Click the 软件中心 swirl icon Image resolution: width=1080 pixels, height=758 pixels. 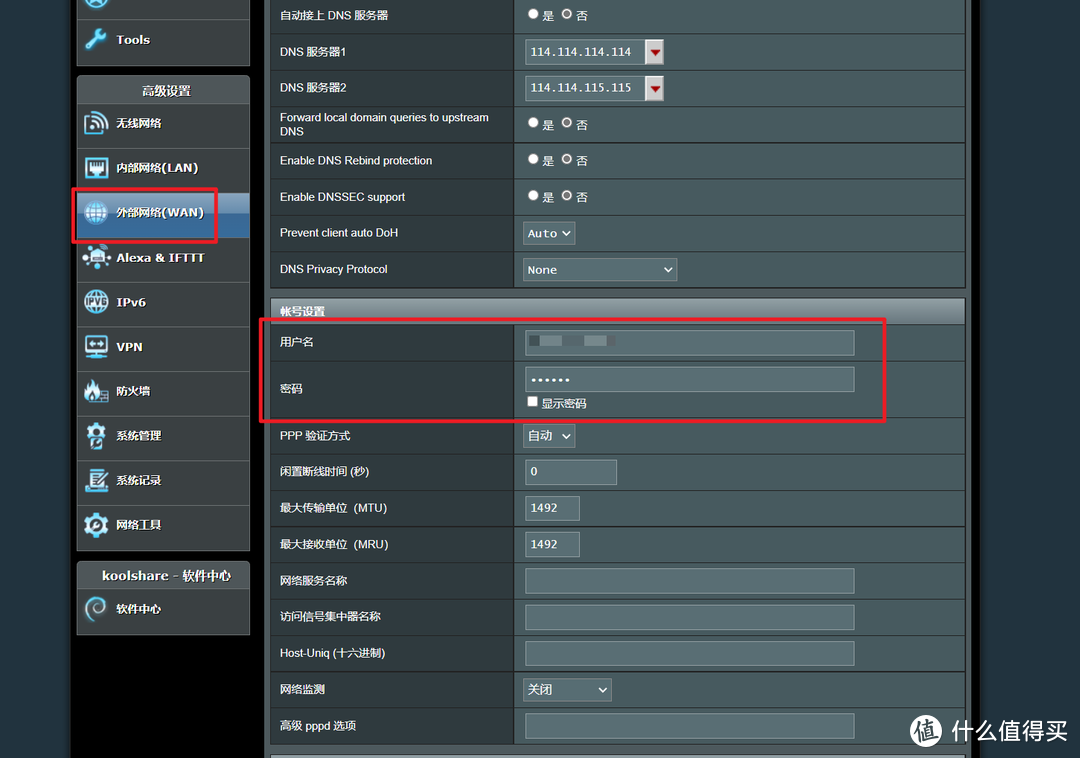click(96, 609)
